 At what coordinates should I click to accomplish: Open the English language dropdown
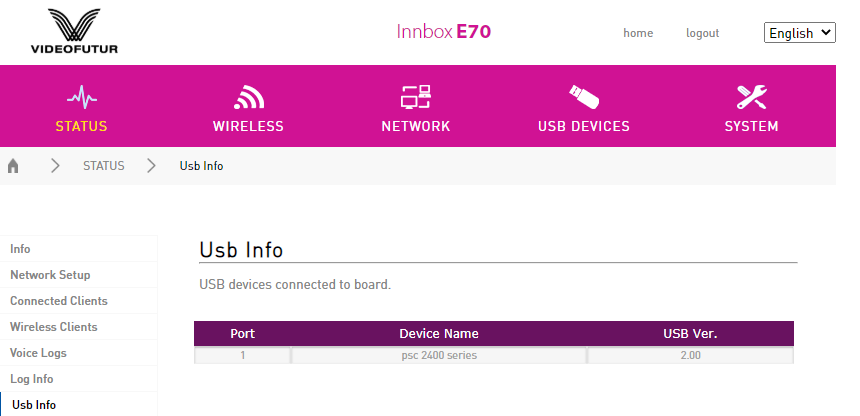pos(799,33)
